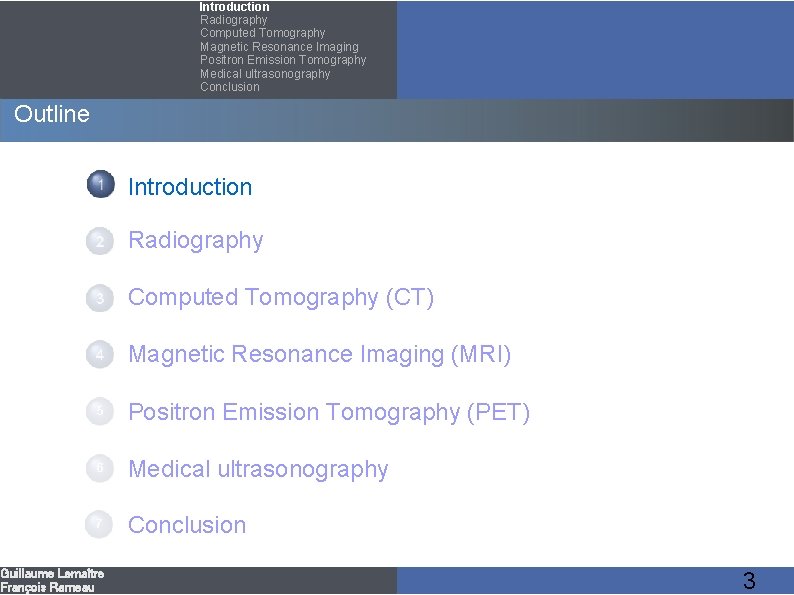Jump to the Radiography section link
The height and width of the screenshot is (595, 794).
196,241
